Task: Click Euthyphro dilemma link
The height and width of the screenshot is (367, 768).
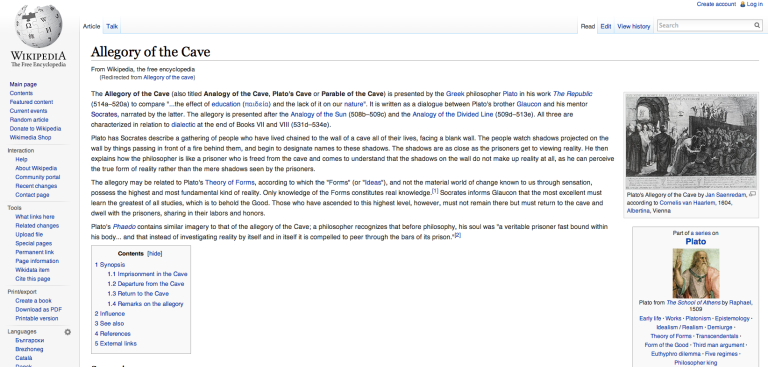Action: point(675,354)
